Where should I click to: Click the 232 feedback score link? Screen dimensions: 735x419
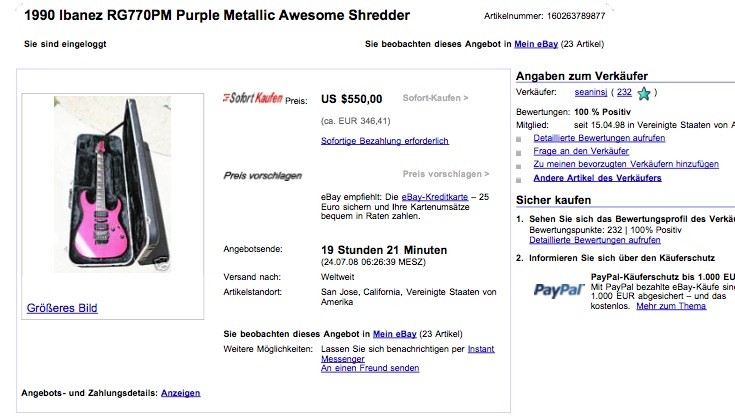pos(624,92)
